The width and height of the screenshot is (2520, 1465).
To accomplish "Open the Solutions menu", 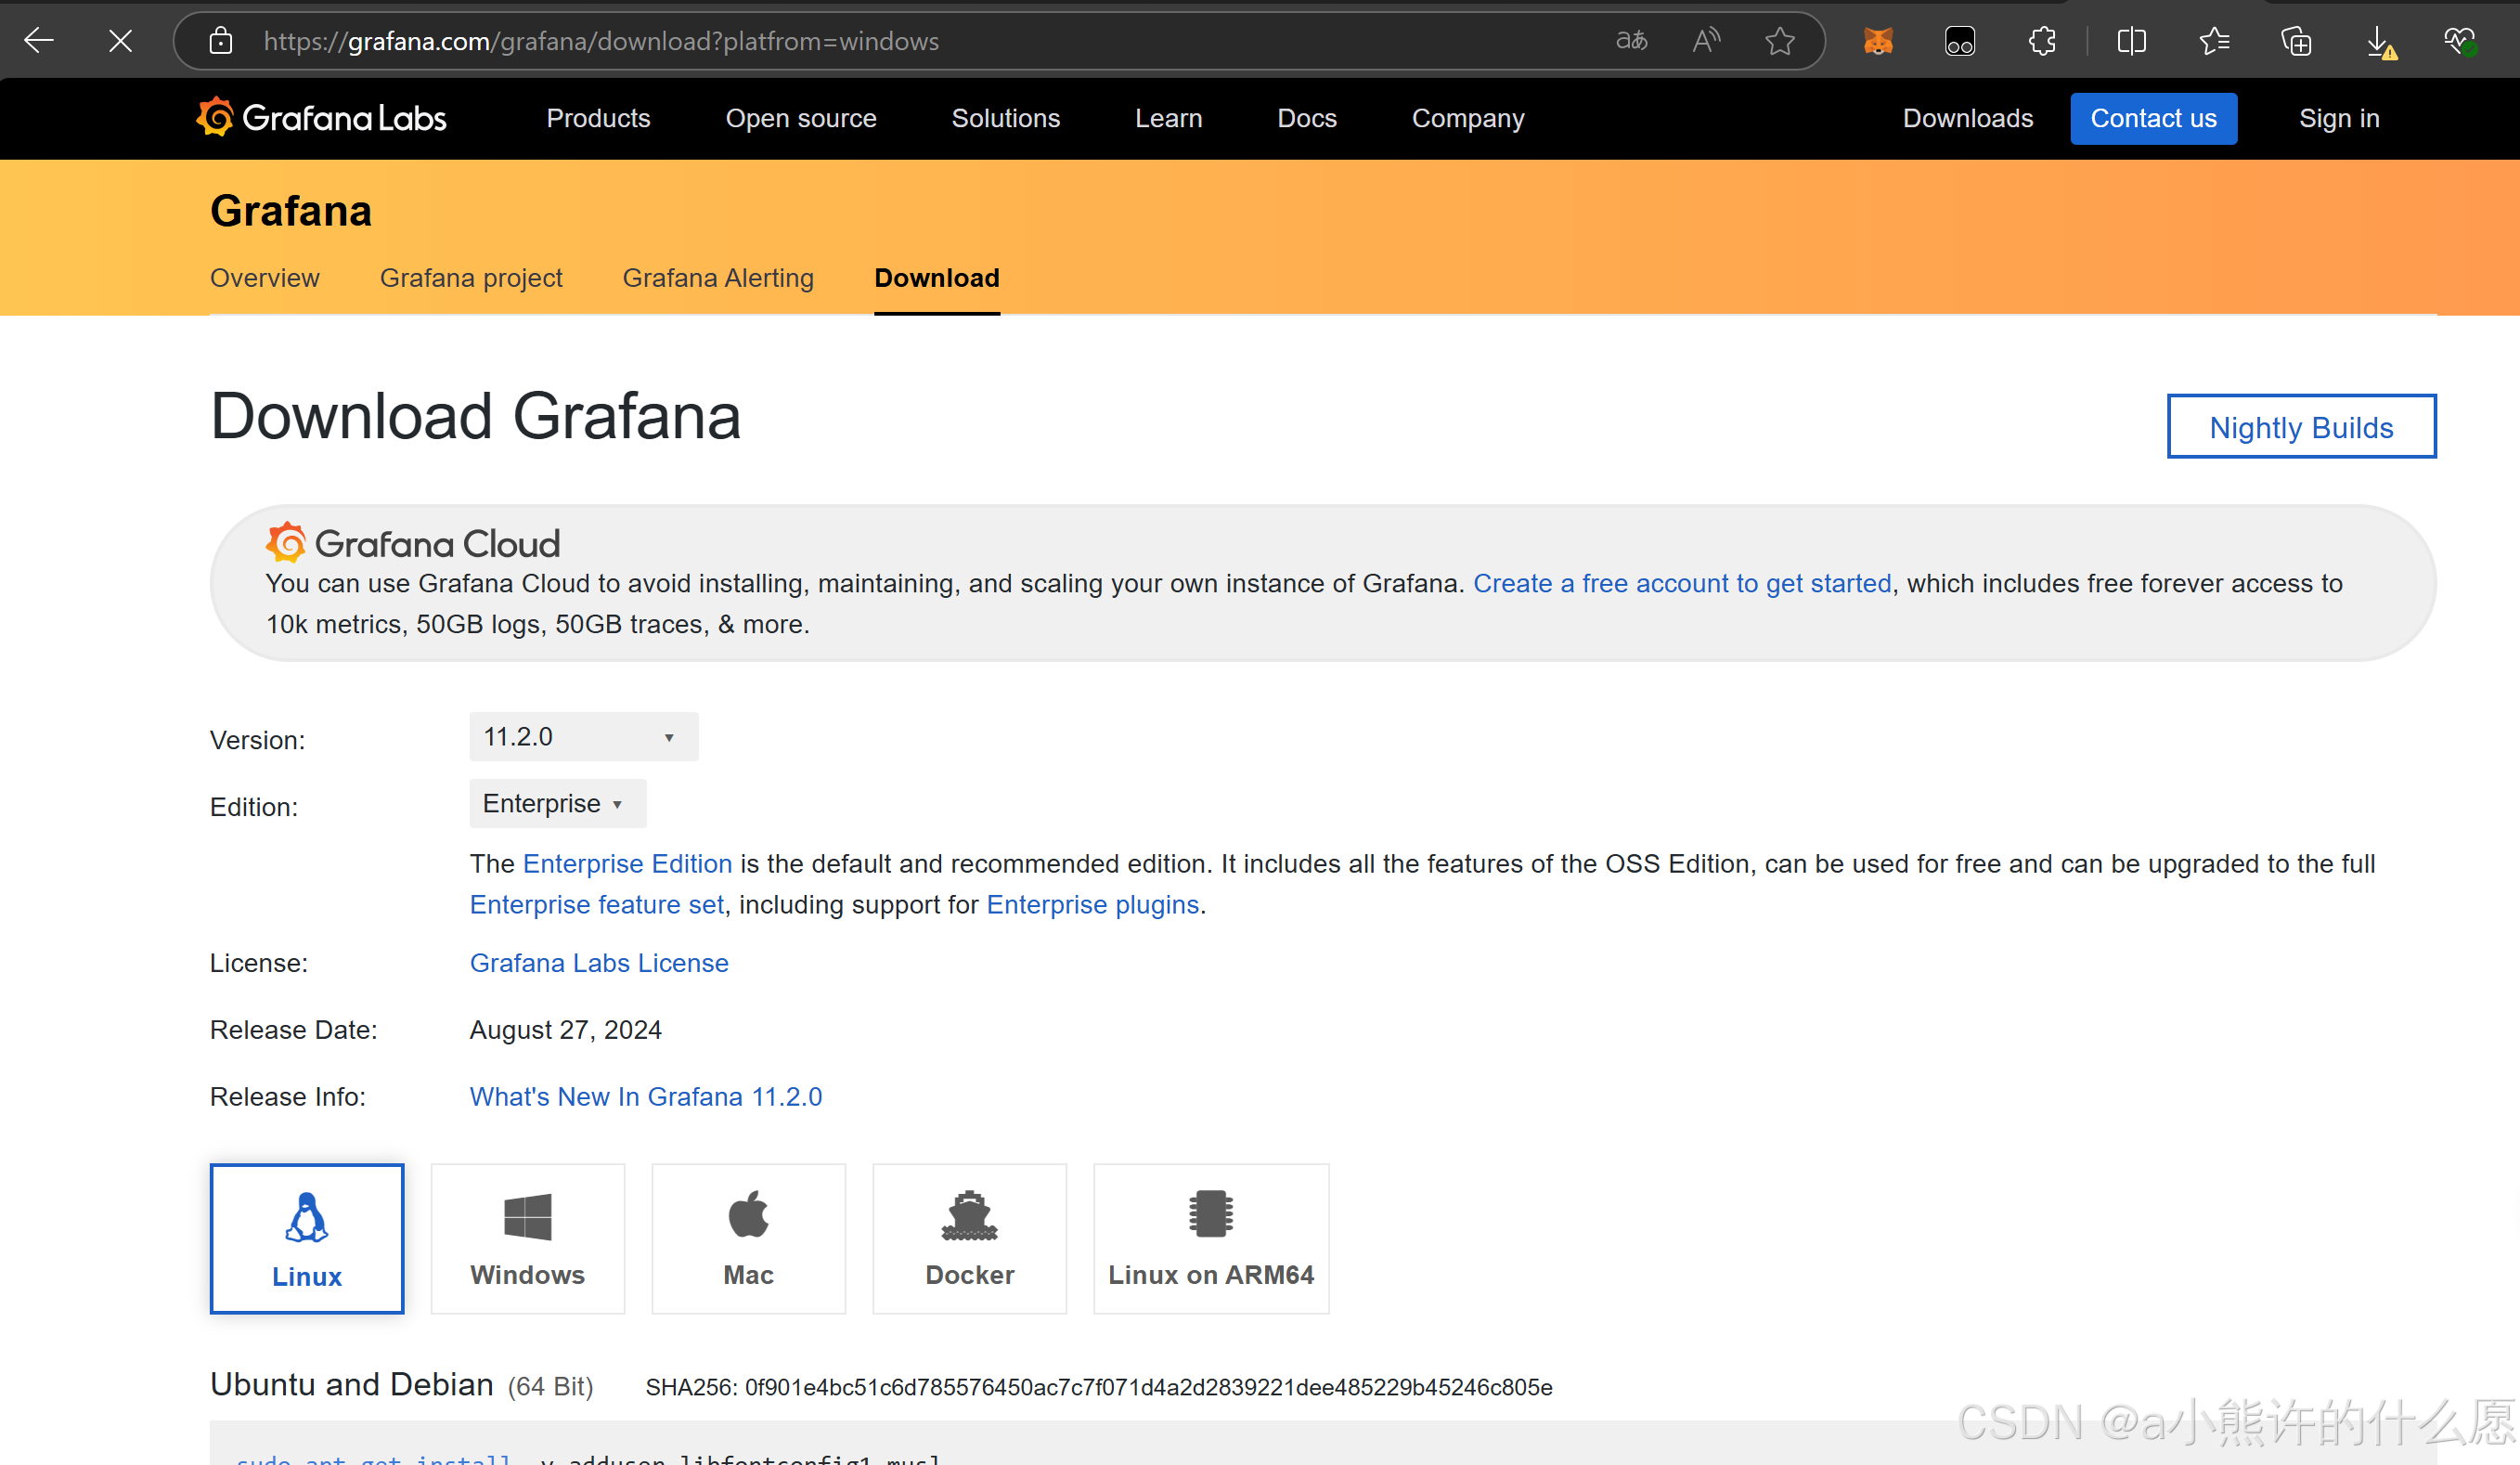I will point(1005,118).
